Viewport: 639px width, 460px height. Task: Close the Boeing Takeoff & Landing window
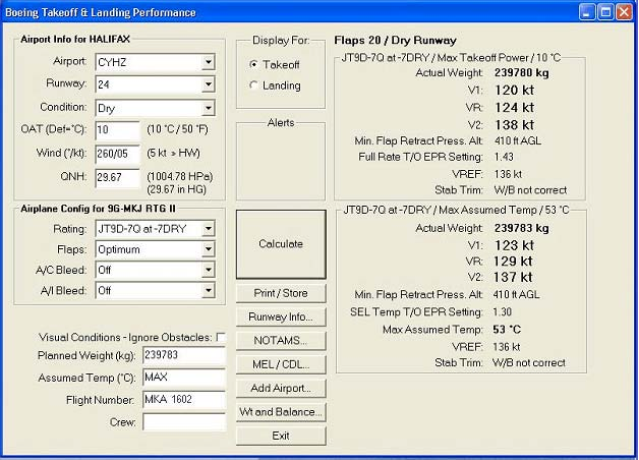(x=624, y=12)
